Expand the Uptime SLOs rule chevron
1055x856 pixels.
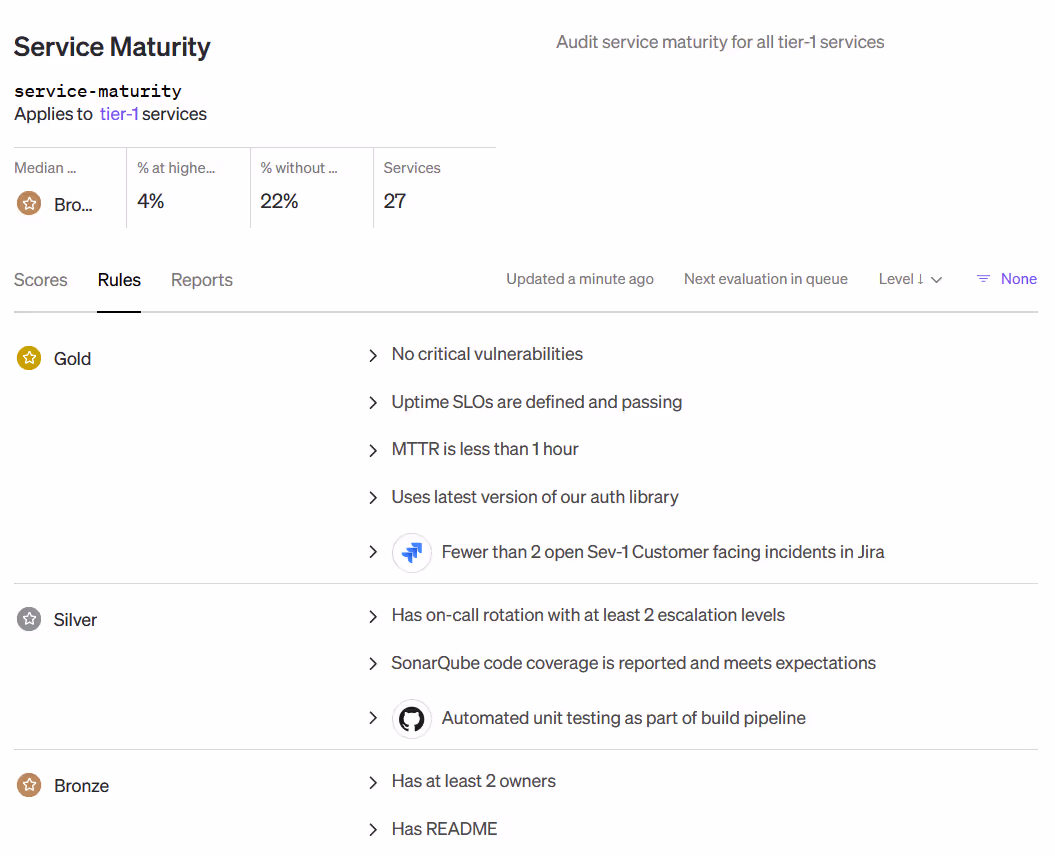click(373, 403)
